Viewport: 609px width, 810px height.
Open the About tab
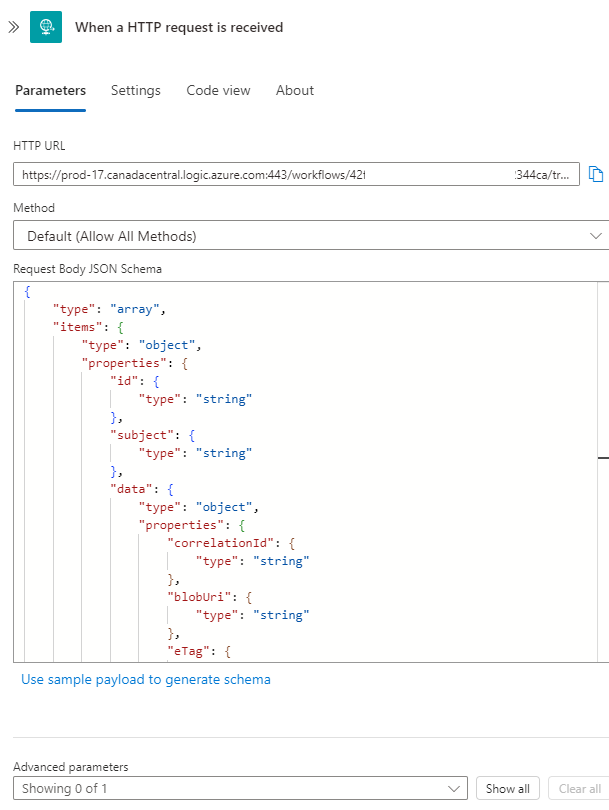(x=295, y=90)
